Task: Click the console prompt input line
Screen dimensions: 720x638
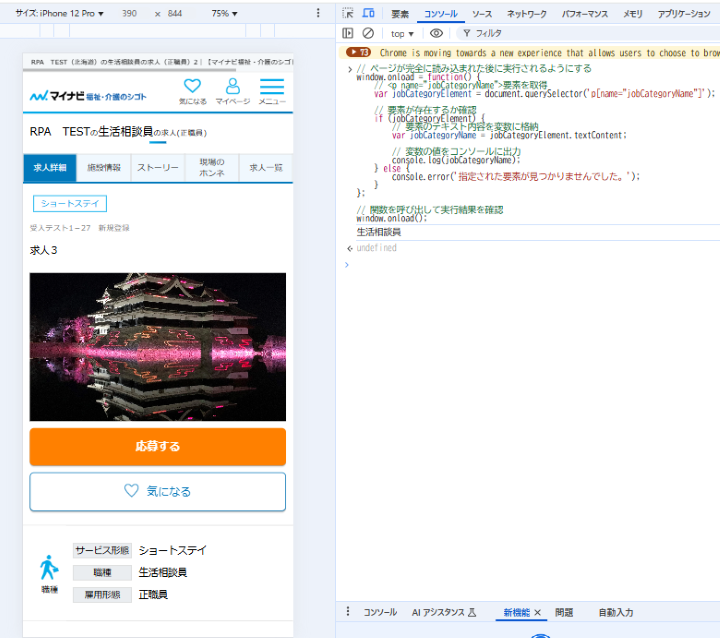Action: click(x=533, y=265)
